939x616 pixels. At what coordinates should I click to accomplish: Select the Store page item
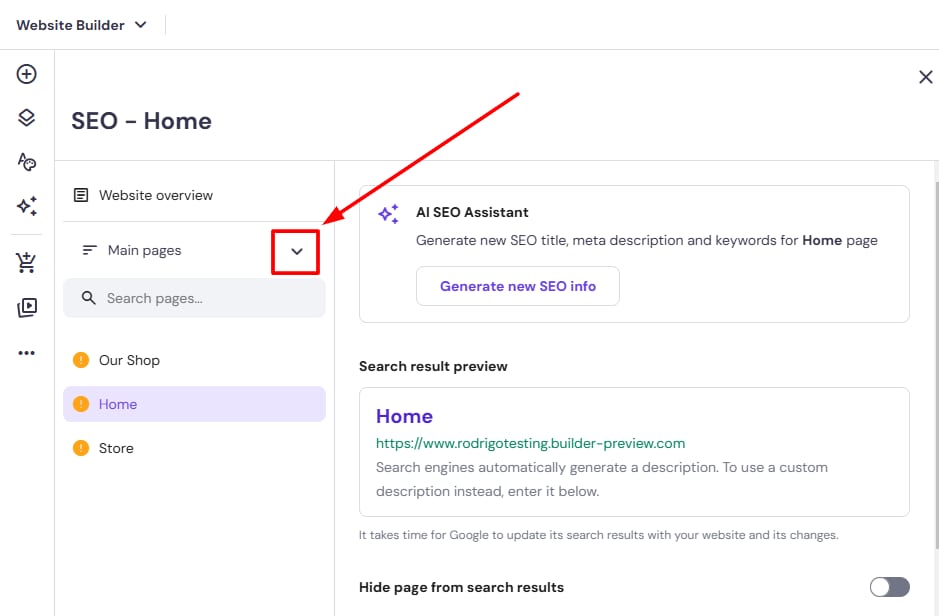coord(116,448)
